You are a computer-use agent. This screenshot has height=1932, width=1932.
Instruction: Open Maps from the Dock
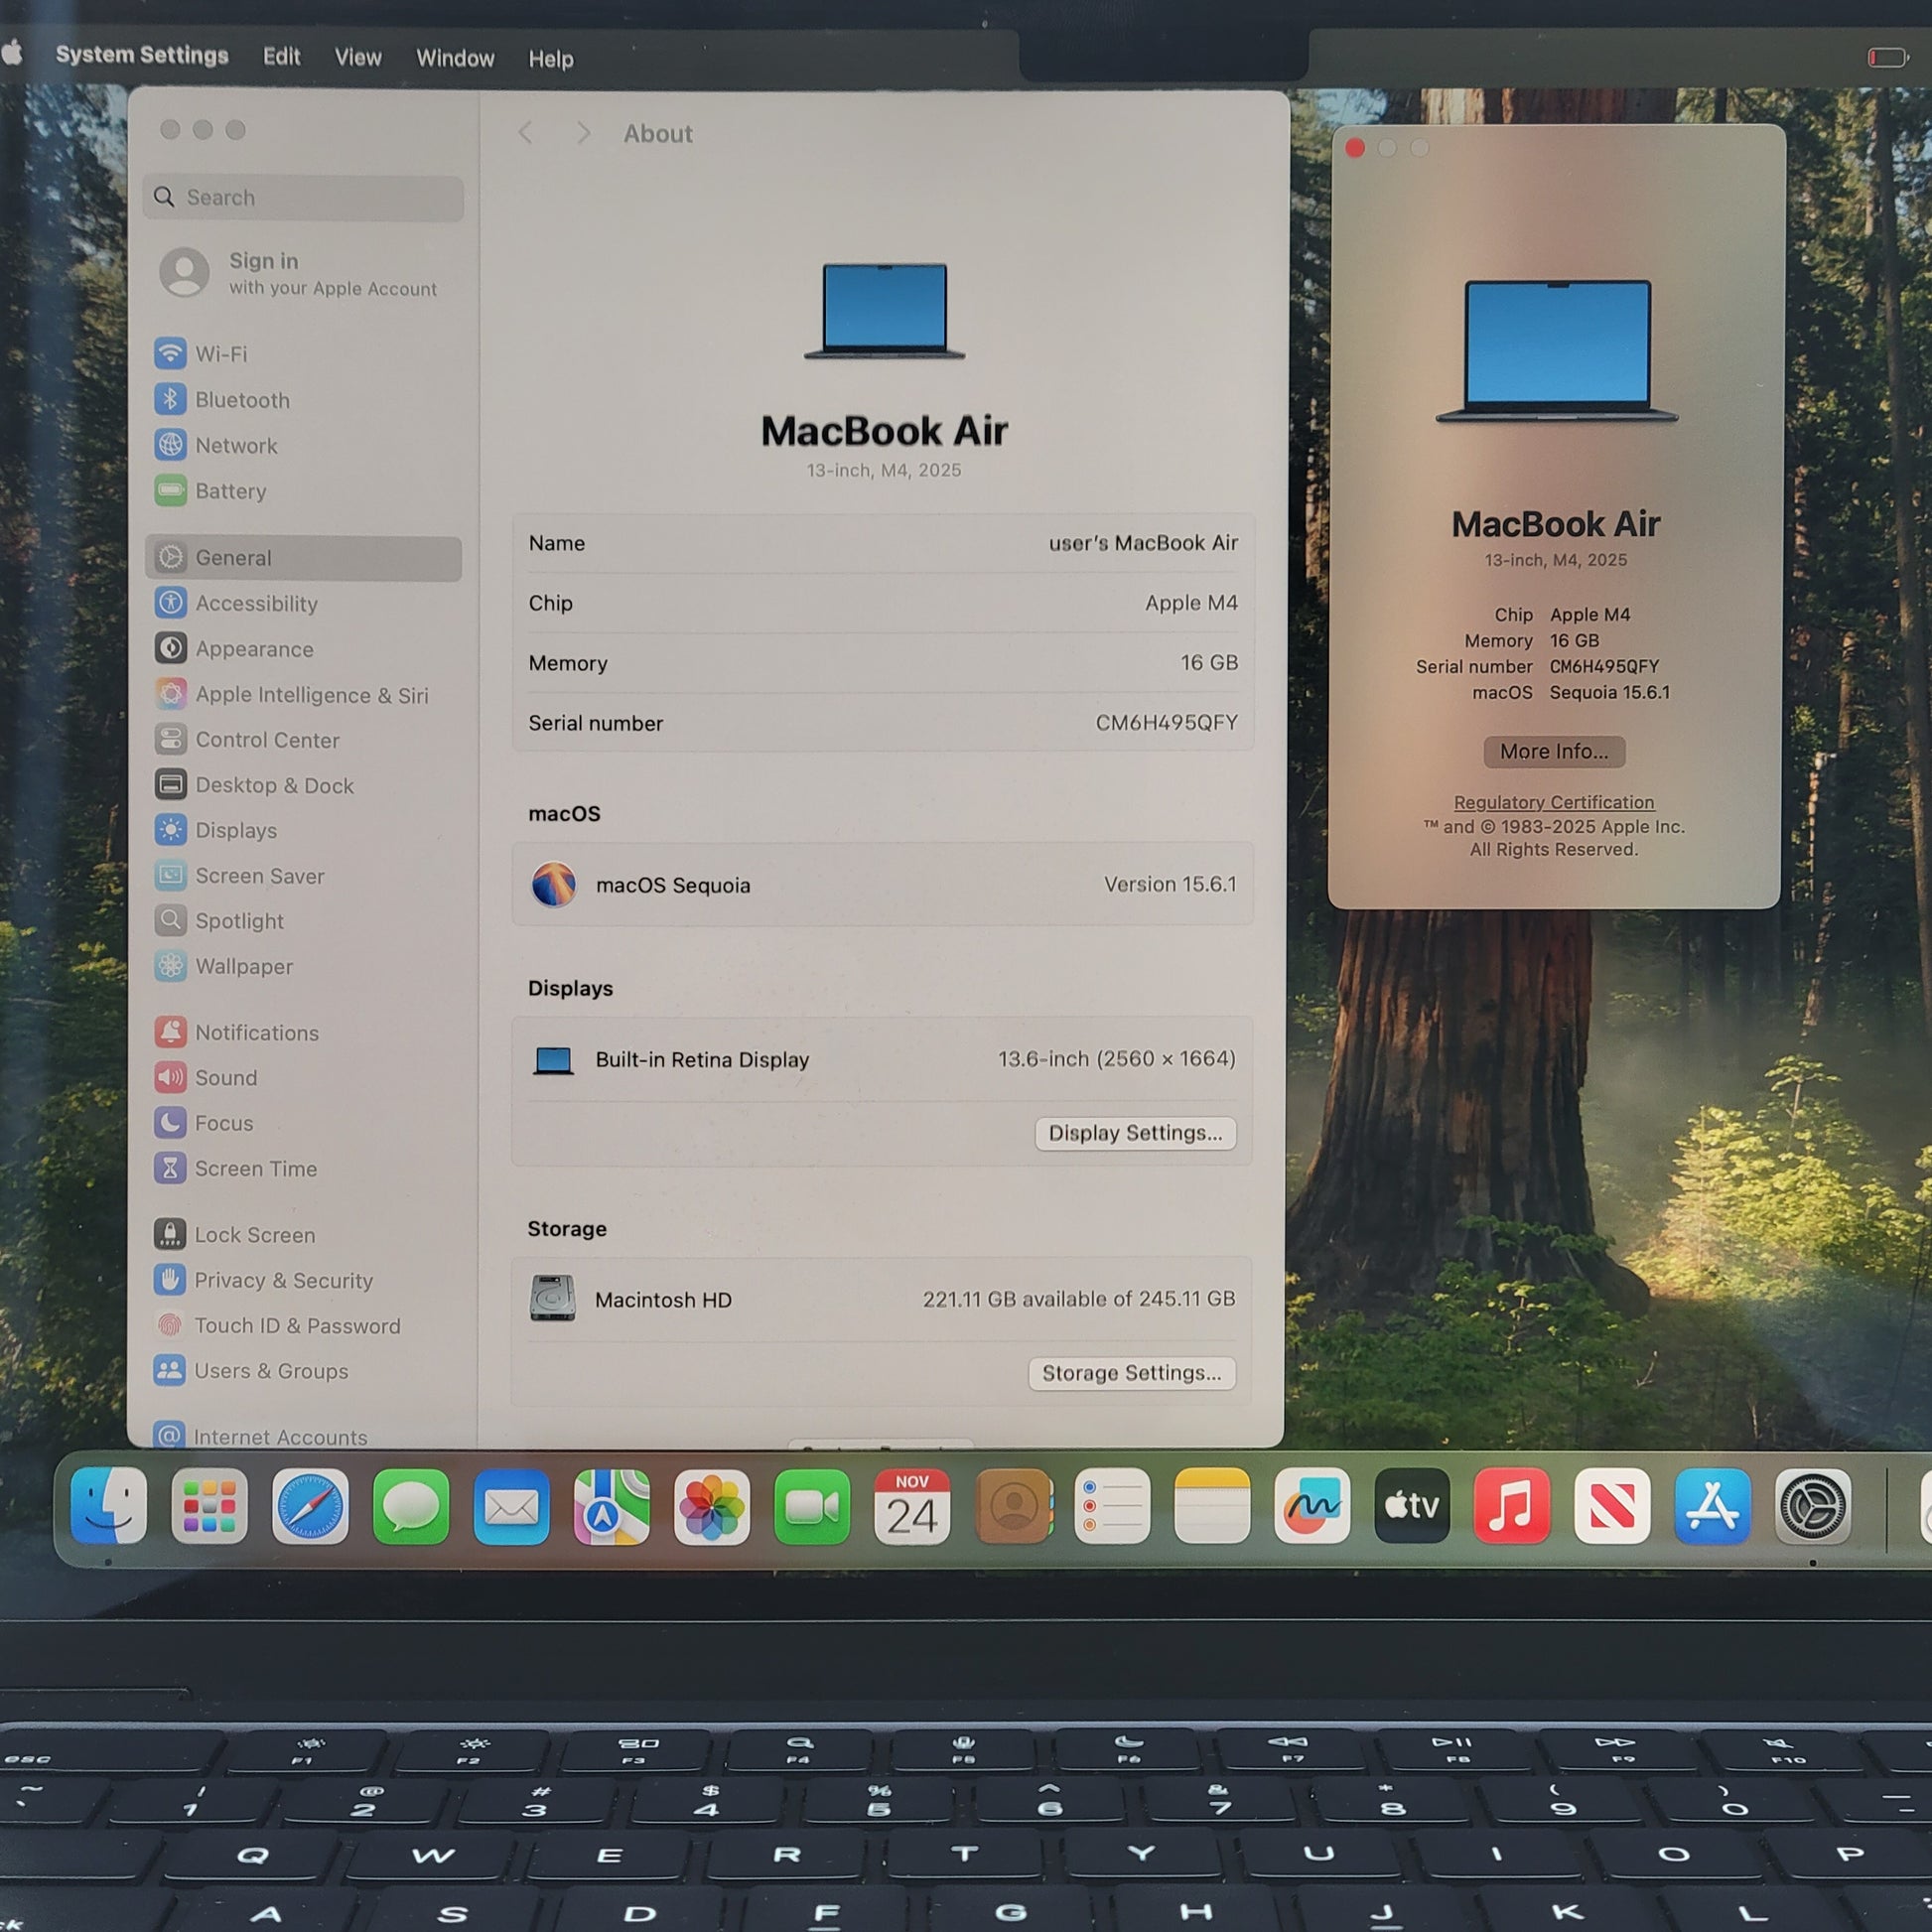(611, 1506)
